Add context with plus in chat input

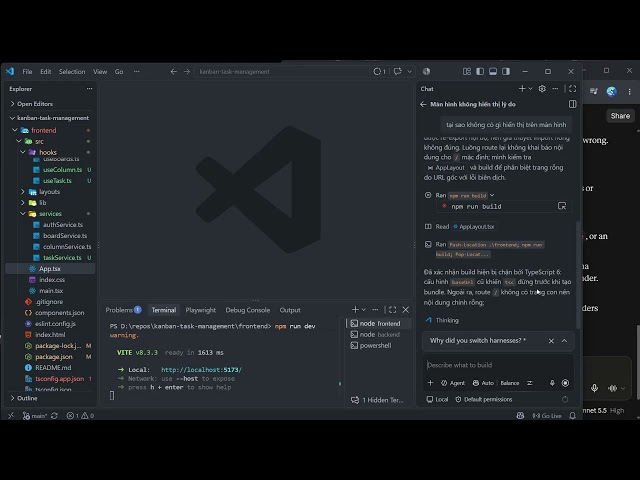tap(430, 383)
